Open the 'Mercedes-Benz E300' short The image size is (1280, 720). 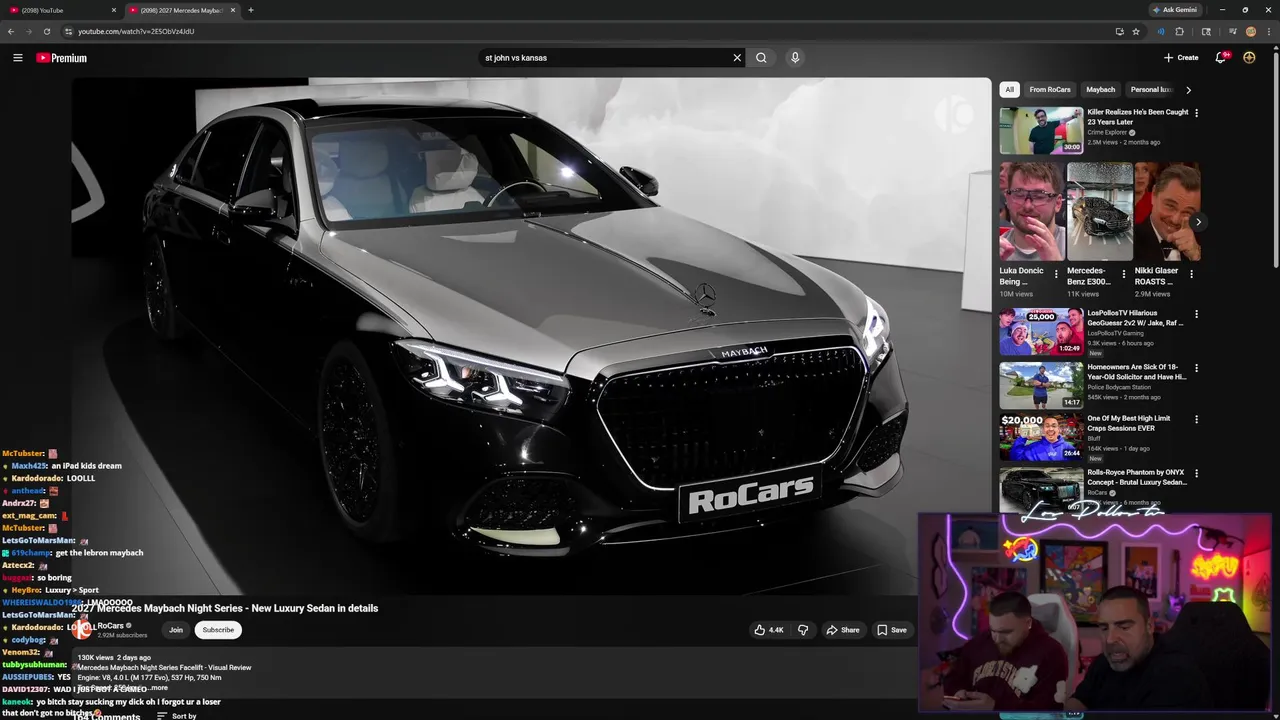[1099, 211]
